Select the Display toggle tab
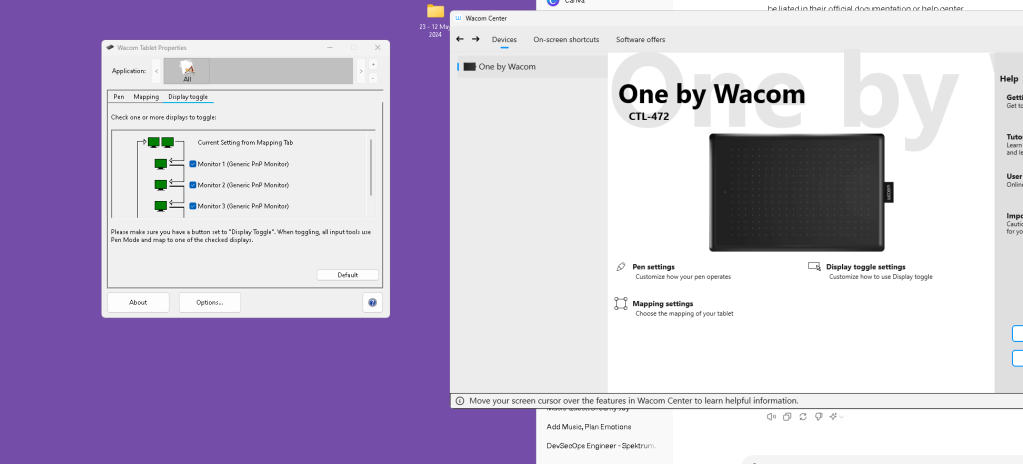 coord(188,97)
